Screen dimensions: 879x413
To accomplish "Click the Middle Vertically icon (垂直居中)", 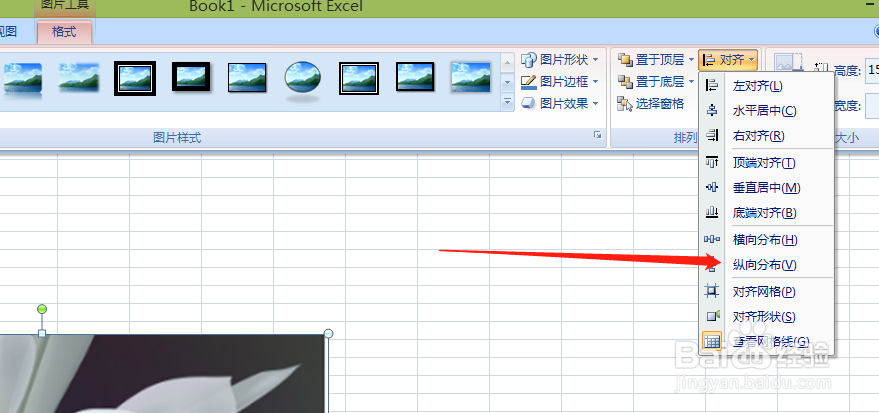I will 712,188.
